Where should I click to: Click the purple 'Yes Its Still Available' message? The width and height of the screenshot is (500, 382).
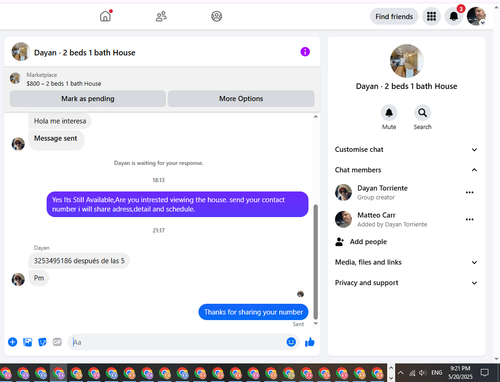177,204
